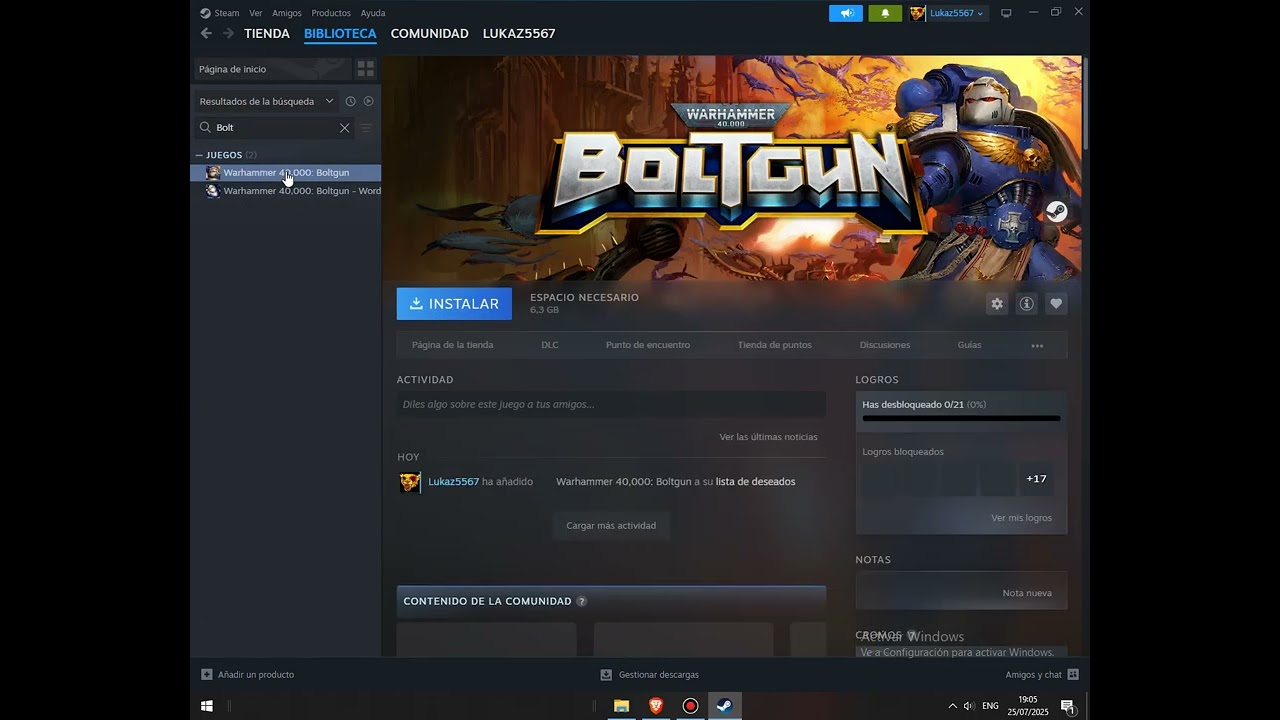
Task: Click the achievements progress bar
Action: [961, 419]
